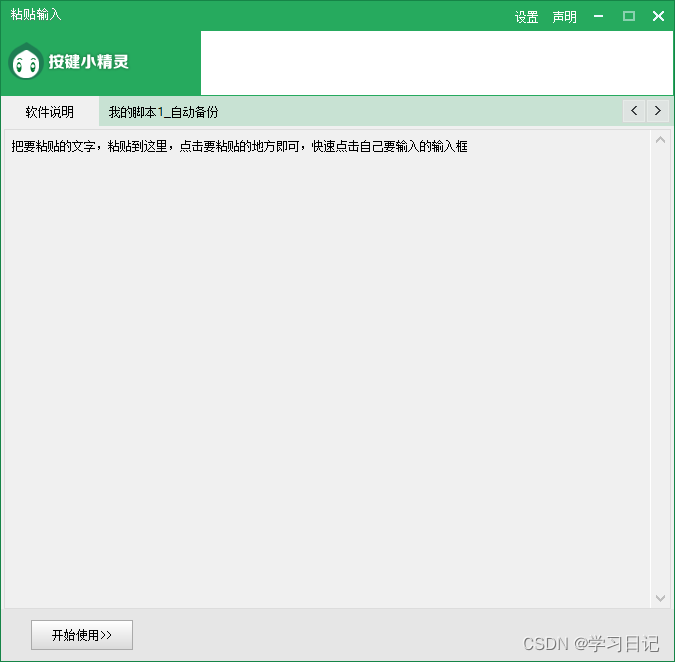675x662 pixels.
Task: Click the white banner area beside the logo
Action: pyautogui.click(x=437, y=63)
